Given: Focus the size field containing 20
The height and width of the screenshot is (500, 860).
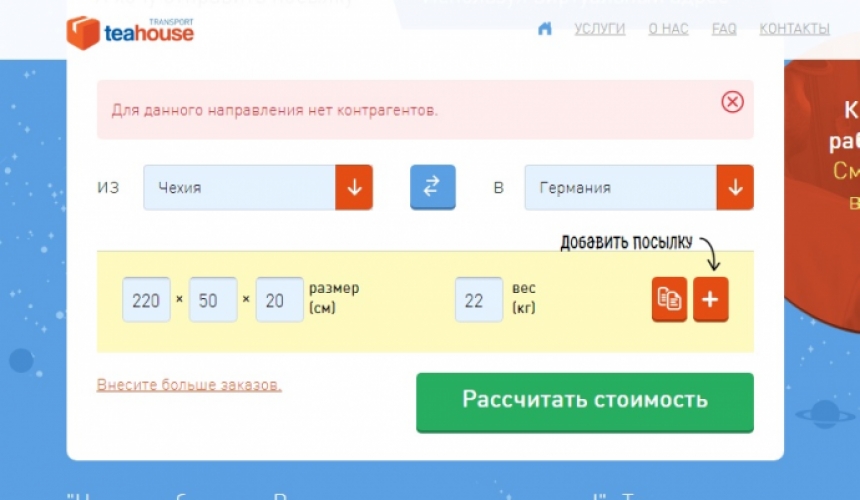Looking at the screenshot, I should 279,300.
